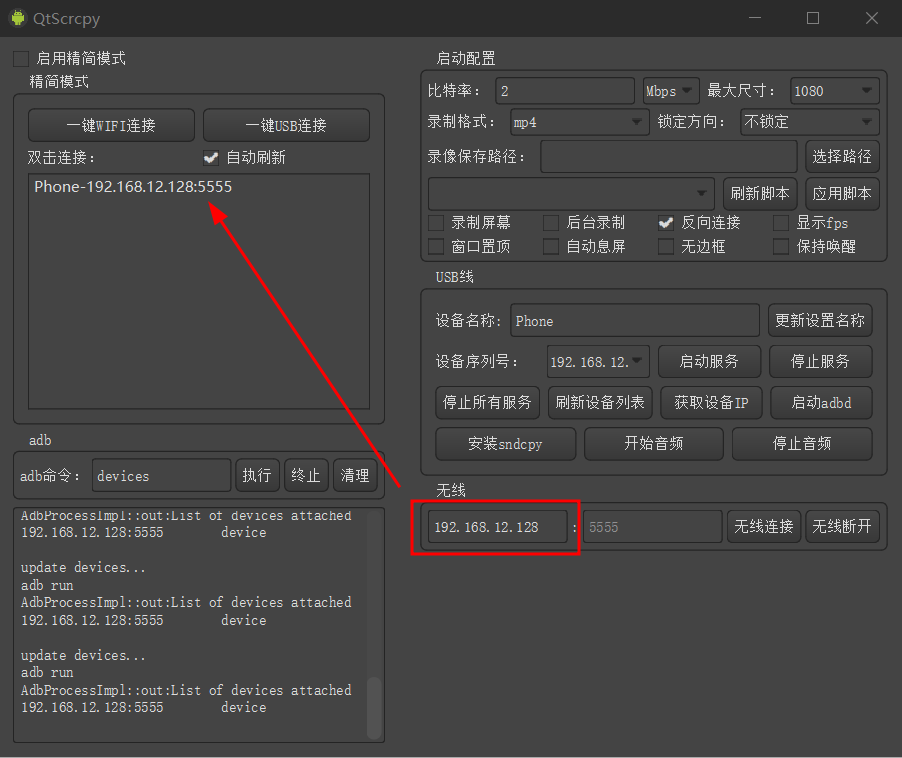902x758 pixels.
Task: Click the adb命令 devices input field
Action: point(162,476)
